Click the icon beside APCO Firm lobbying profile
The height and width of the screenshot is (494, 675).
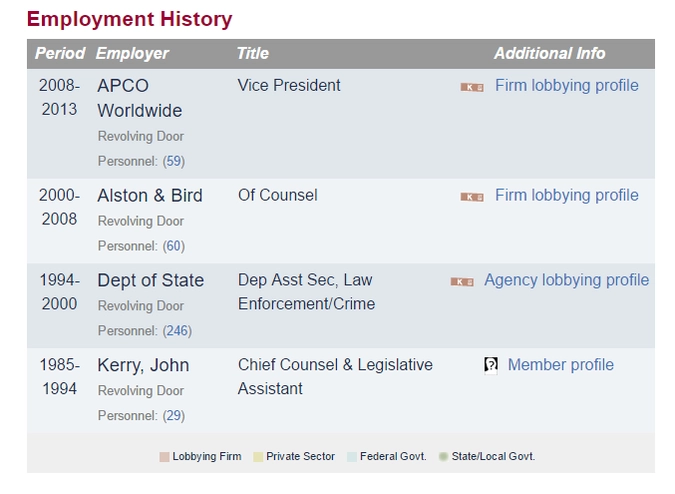pos(472,87)
